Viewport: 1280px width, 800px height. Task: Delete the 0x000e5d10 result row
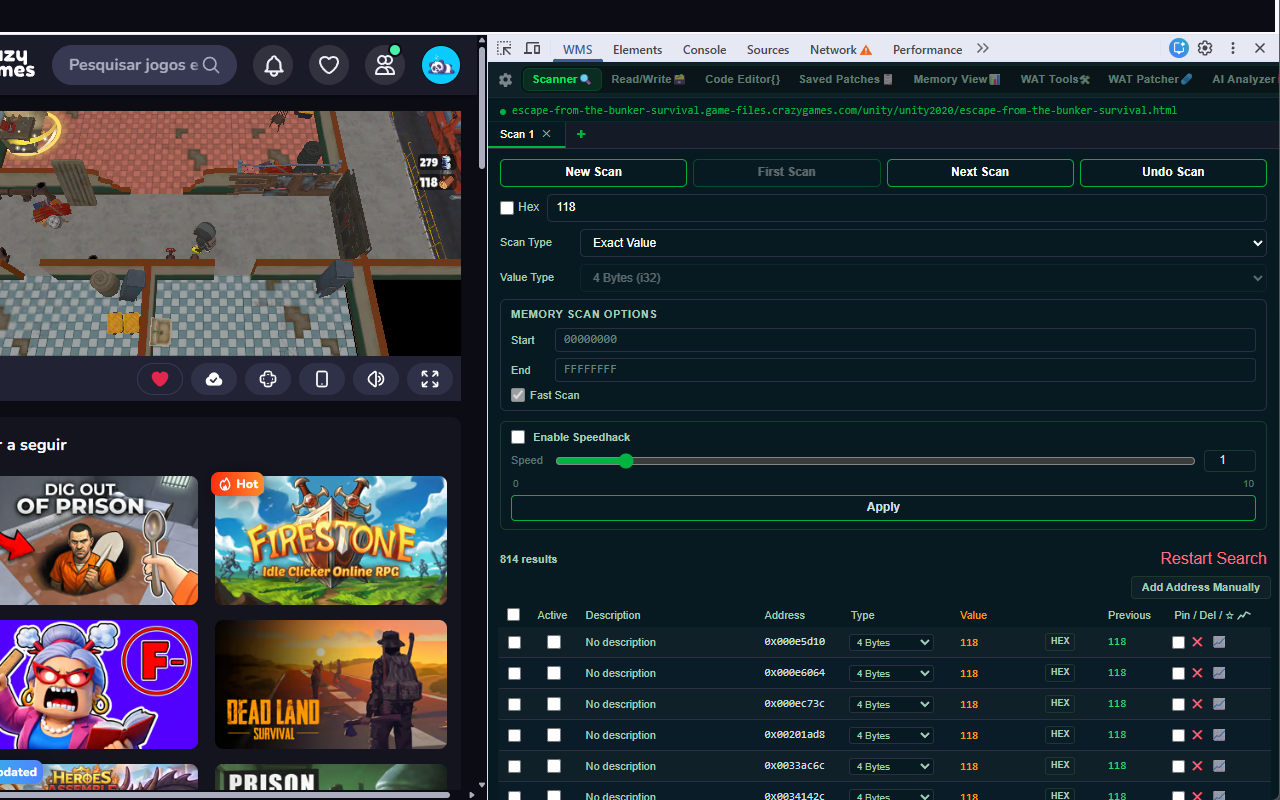tap(1197, 642)
